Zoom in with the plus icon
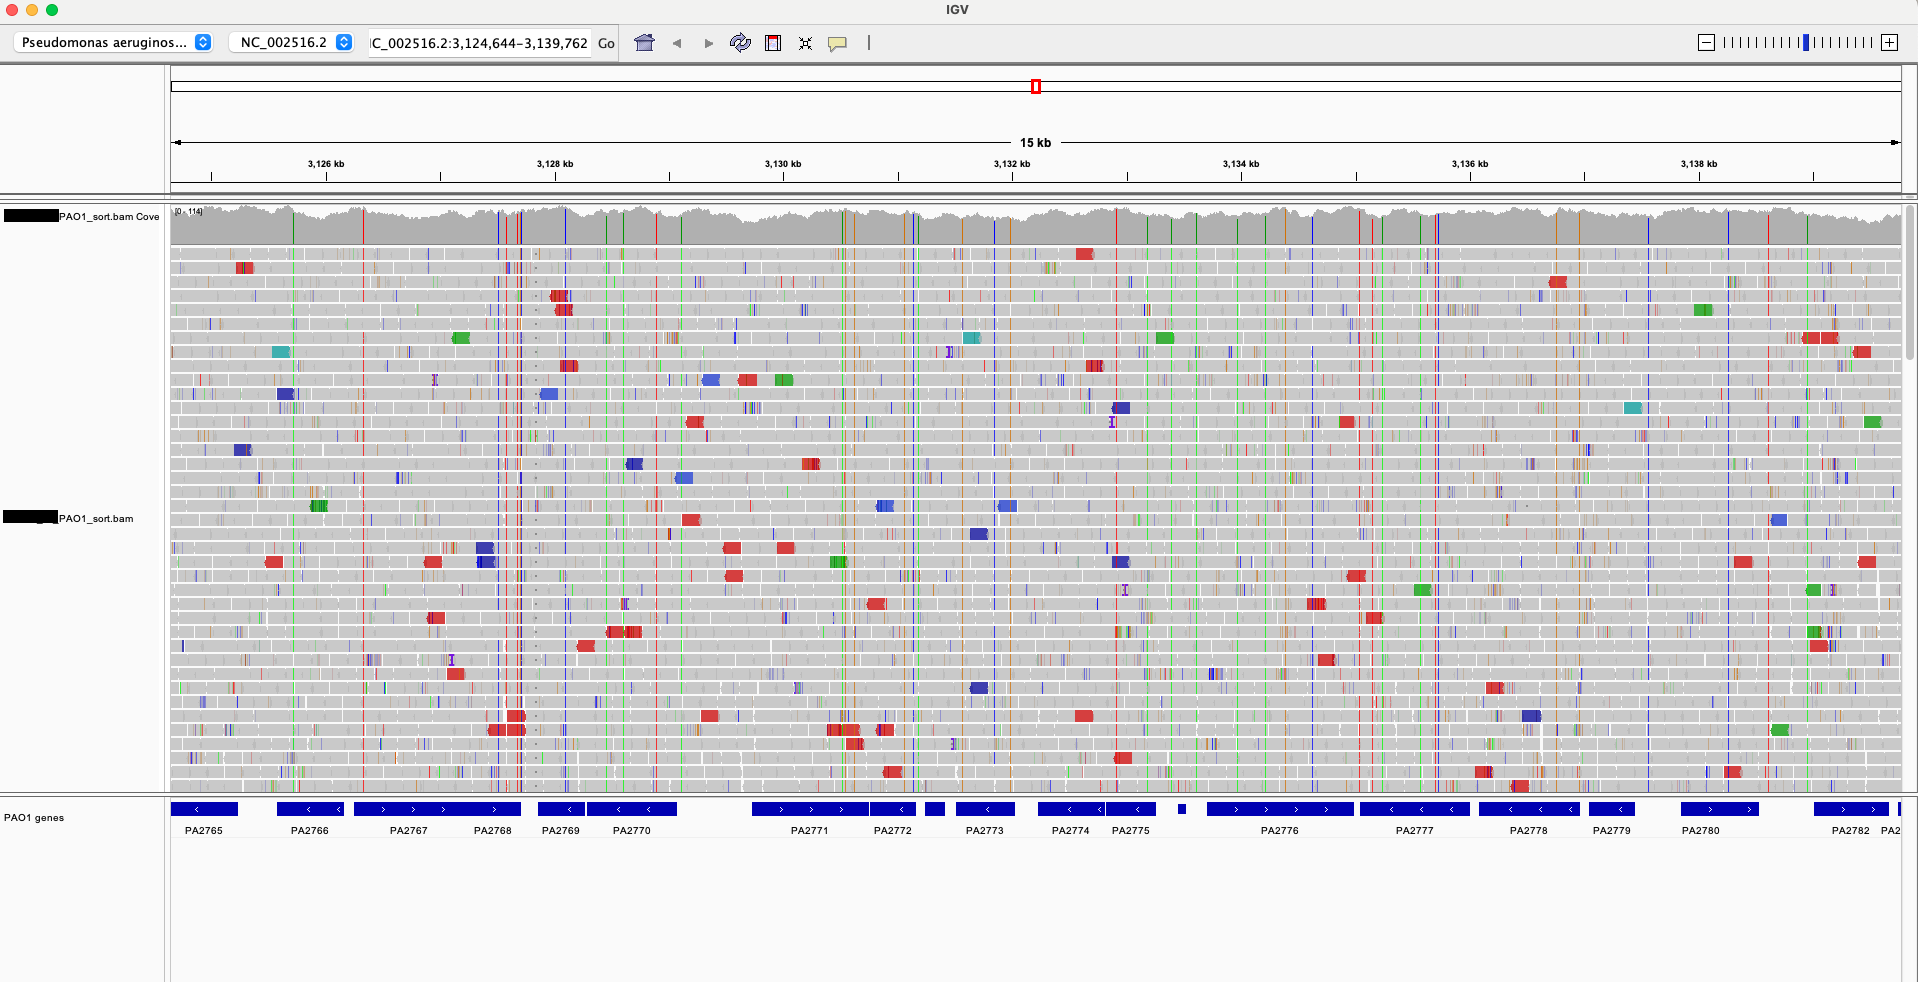Viewport: 1918px width, 982px height. [1889, 42]
